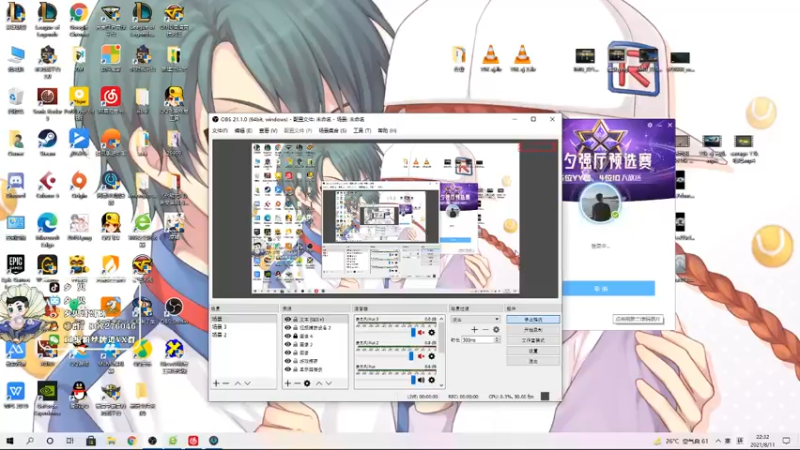Viewport: 800px width, 450px height.
Task: Hide the 视频捕获设备 2 source via its eye icon
Action: [288, 328]
